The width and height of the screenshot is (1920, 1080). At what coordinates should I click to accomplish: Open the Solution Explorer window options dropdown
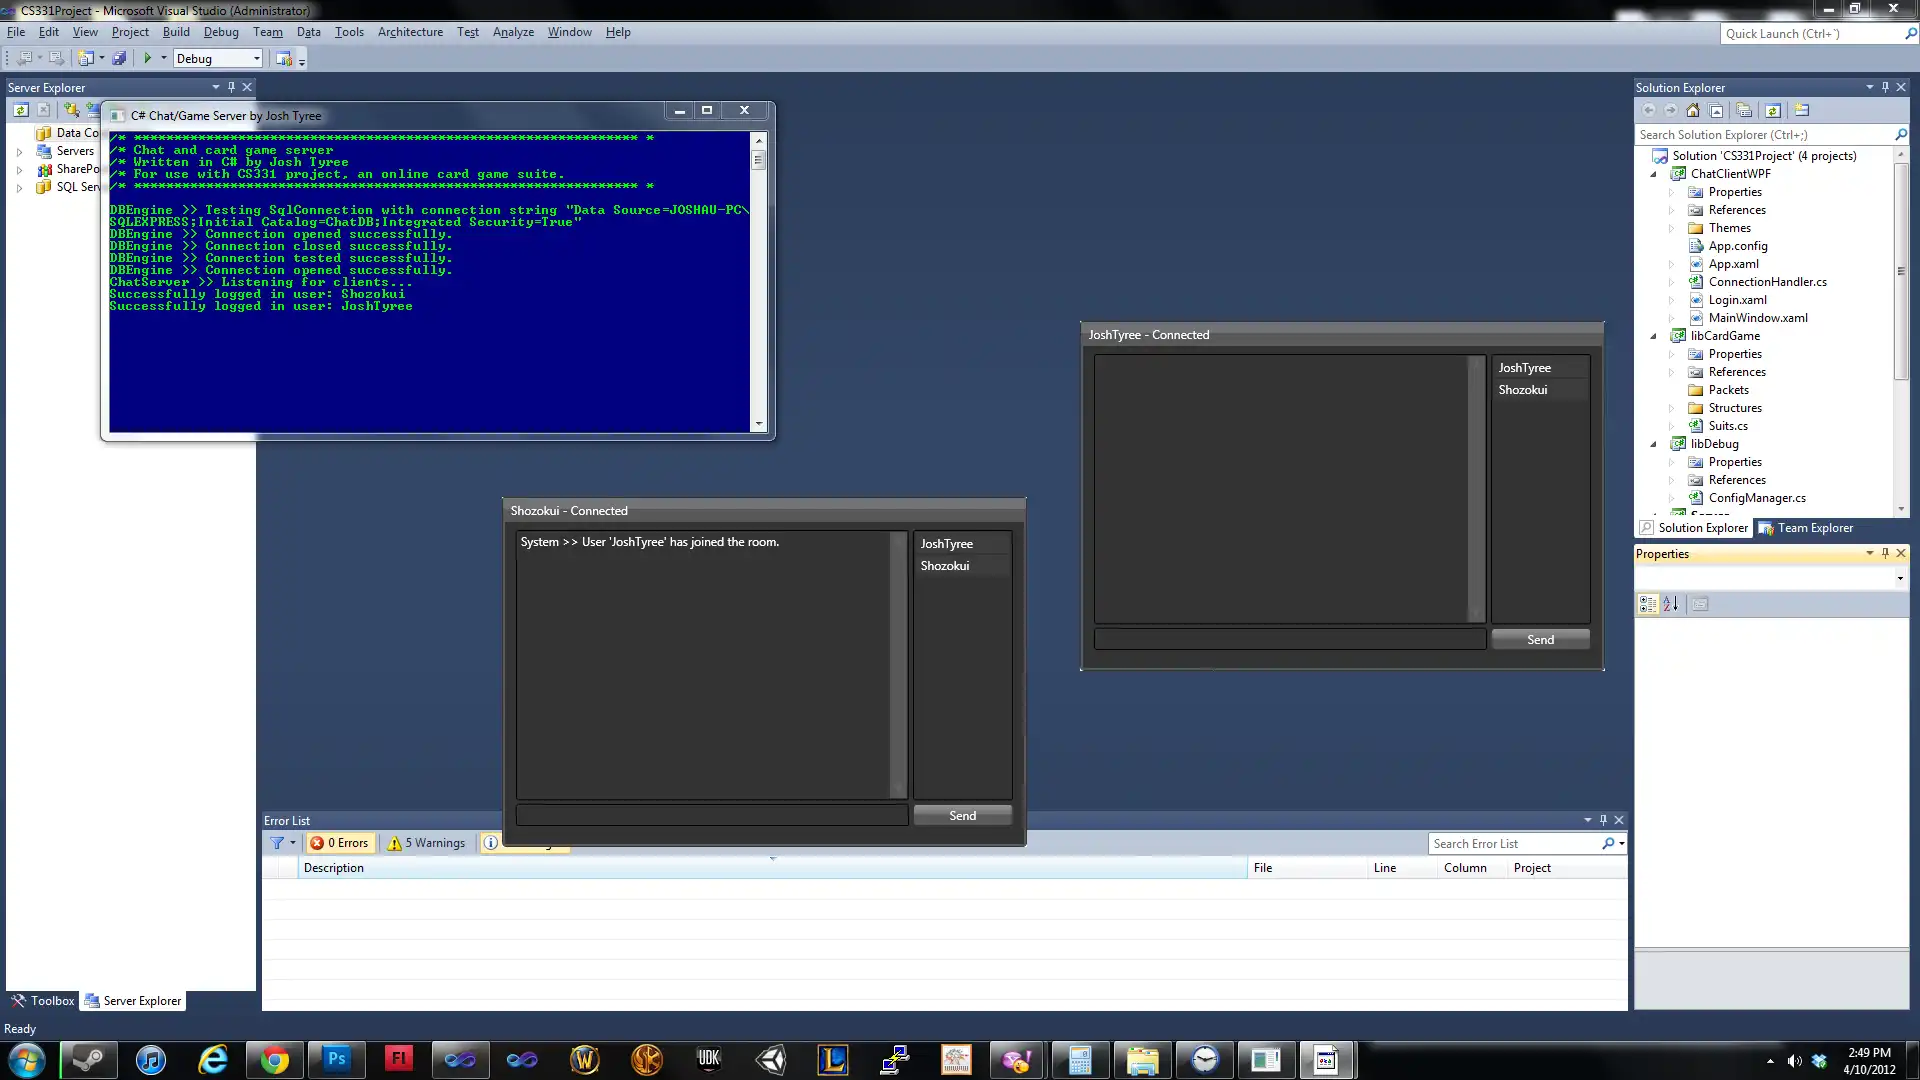pyautogui.click(x=1869, y=87)
